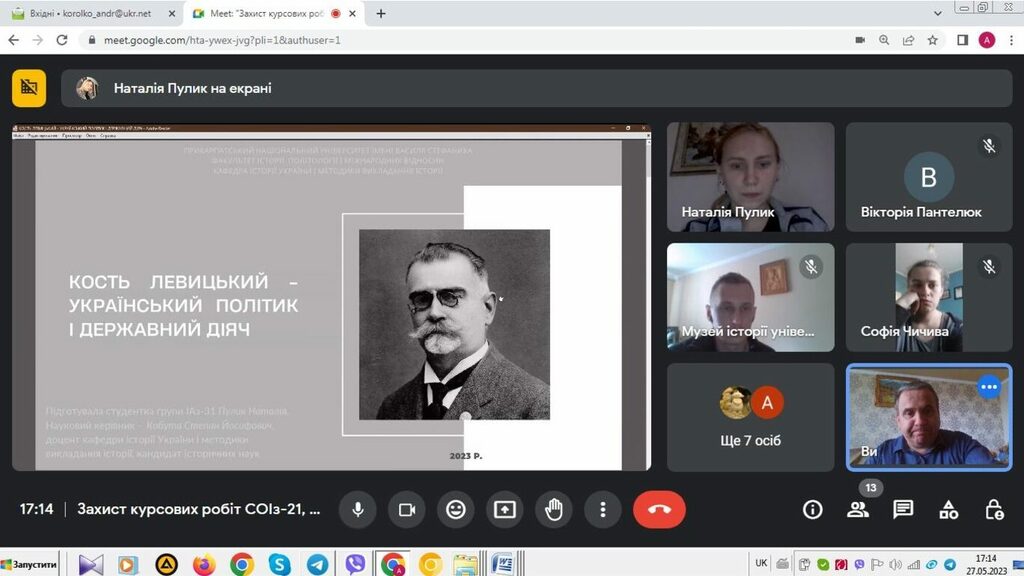The width and height of the screenshot is (1024, 576).
Task: Select the 'Ще 7 осіб' participants tile
Action: click(750, 417)
